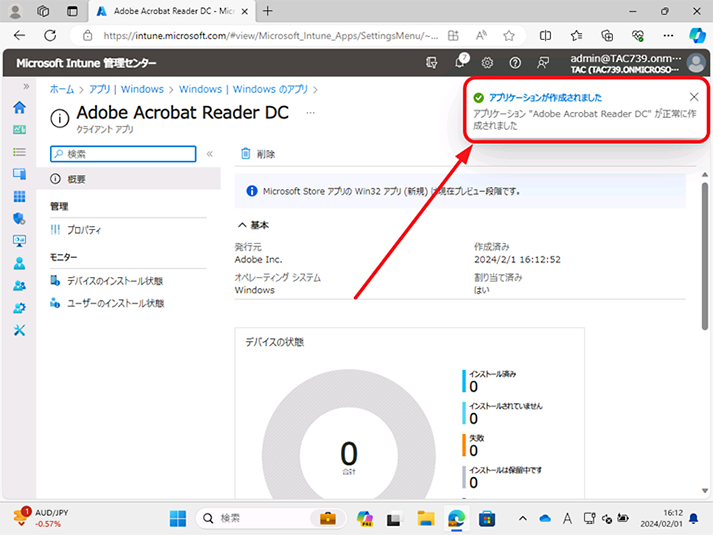Click the taskbar 検索 search box
Image resolution: width=713 pixels, height=535 pixels.
271,518
